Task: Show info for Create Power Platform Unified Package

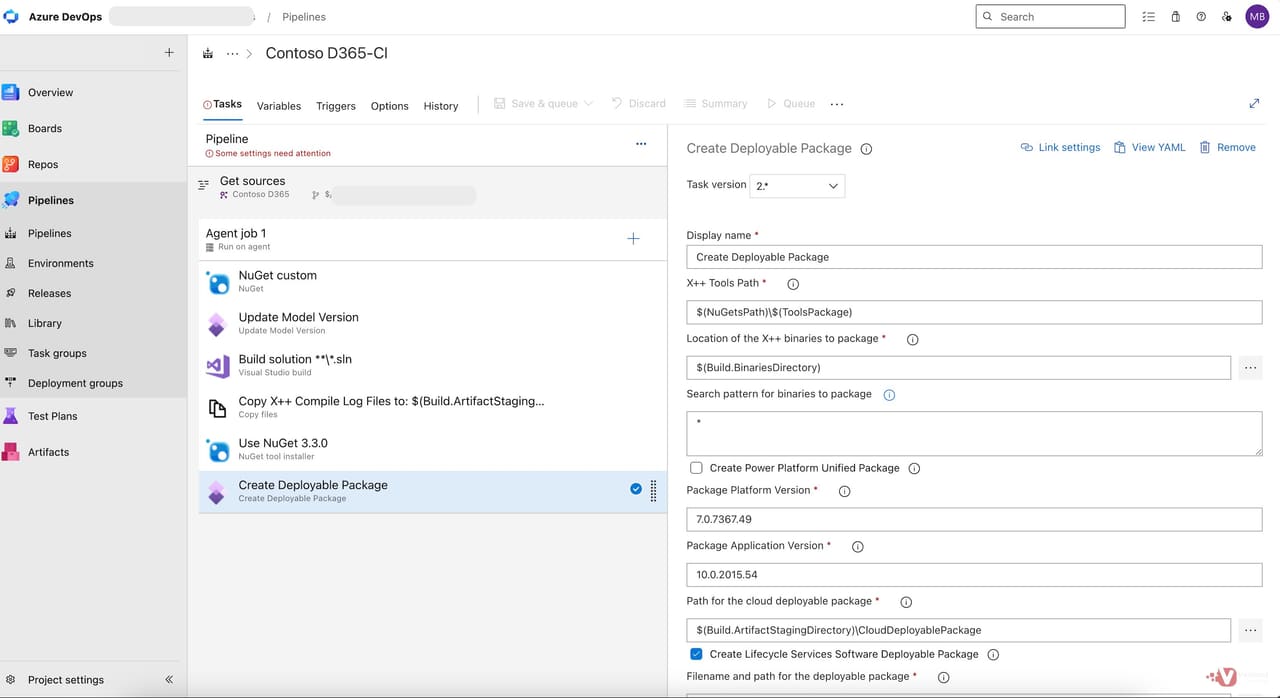Action: coord(914,468)
